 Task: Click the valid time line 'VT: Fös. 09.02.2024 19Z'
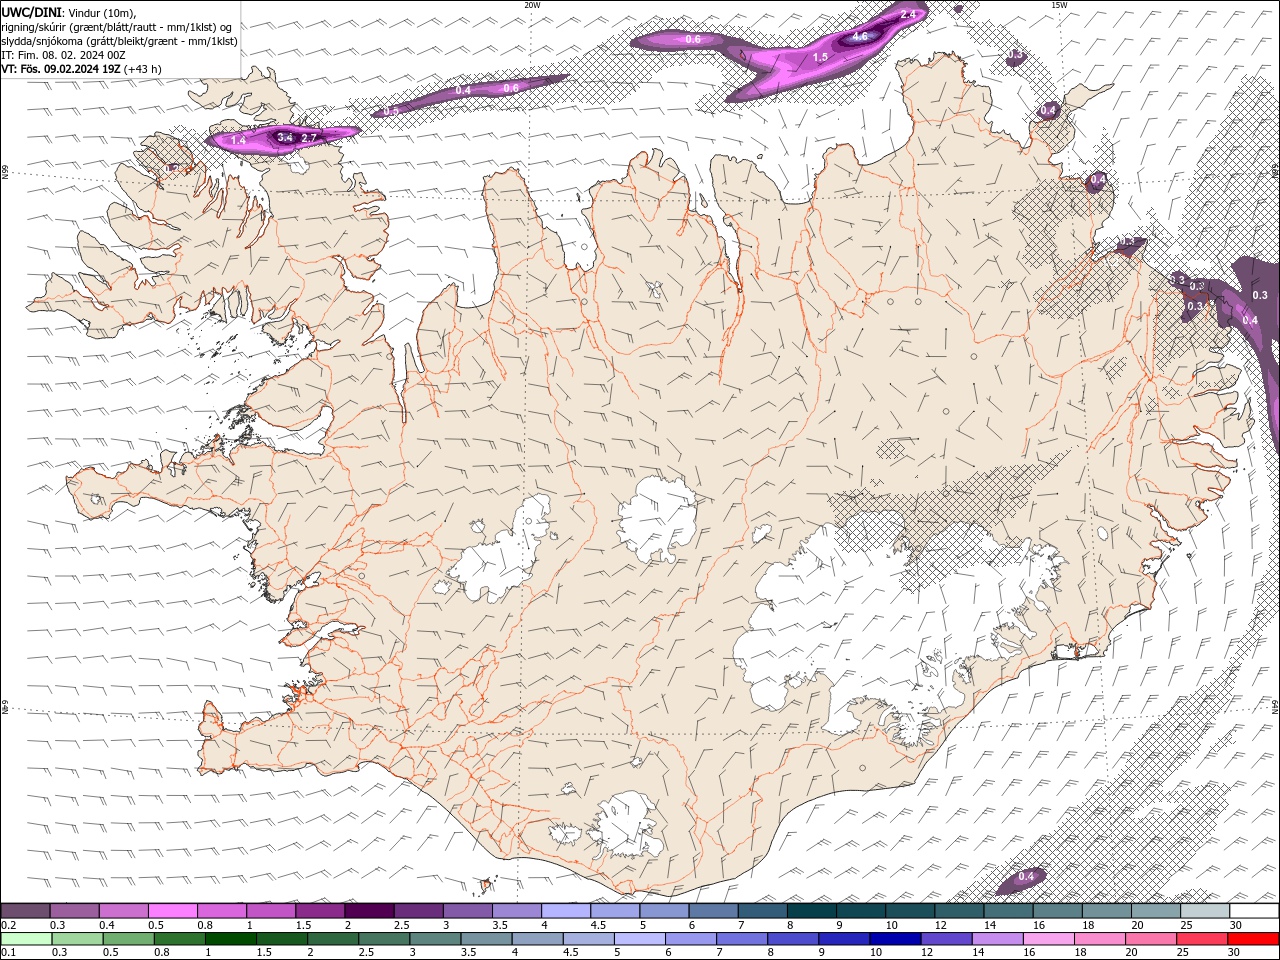click(61, 69)
